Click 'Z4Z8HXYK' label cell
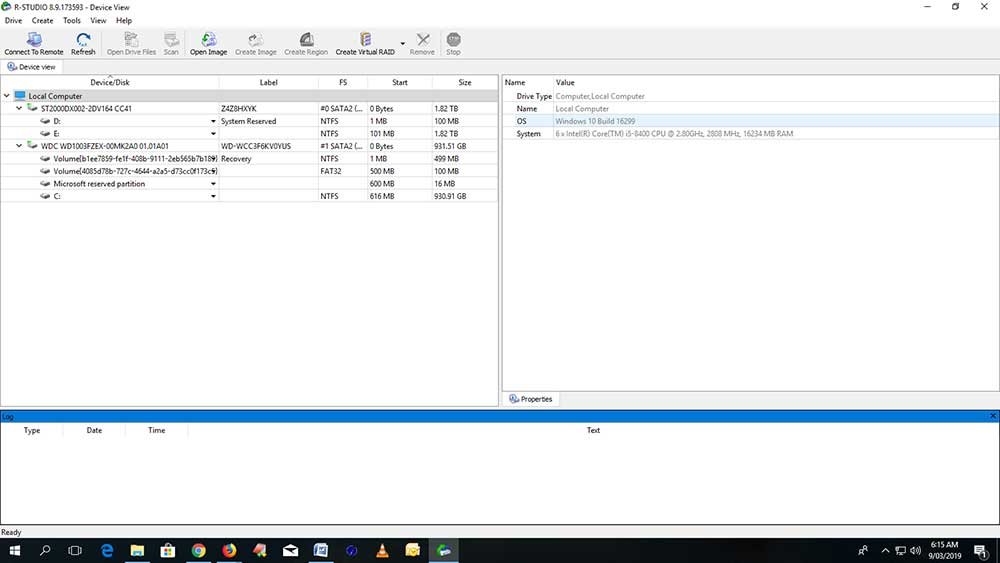 tap(239, 108)
